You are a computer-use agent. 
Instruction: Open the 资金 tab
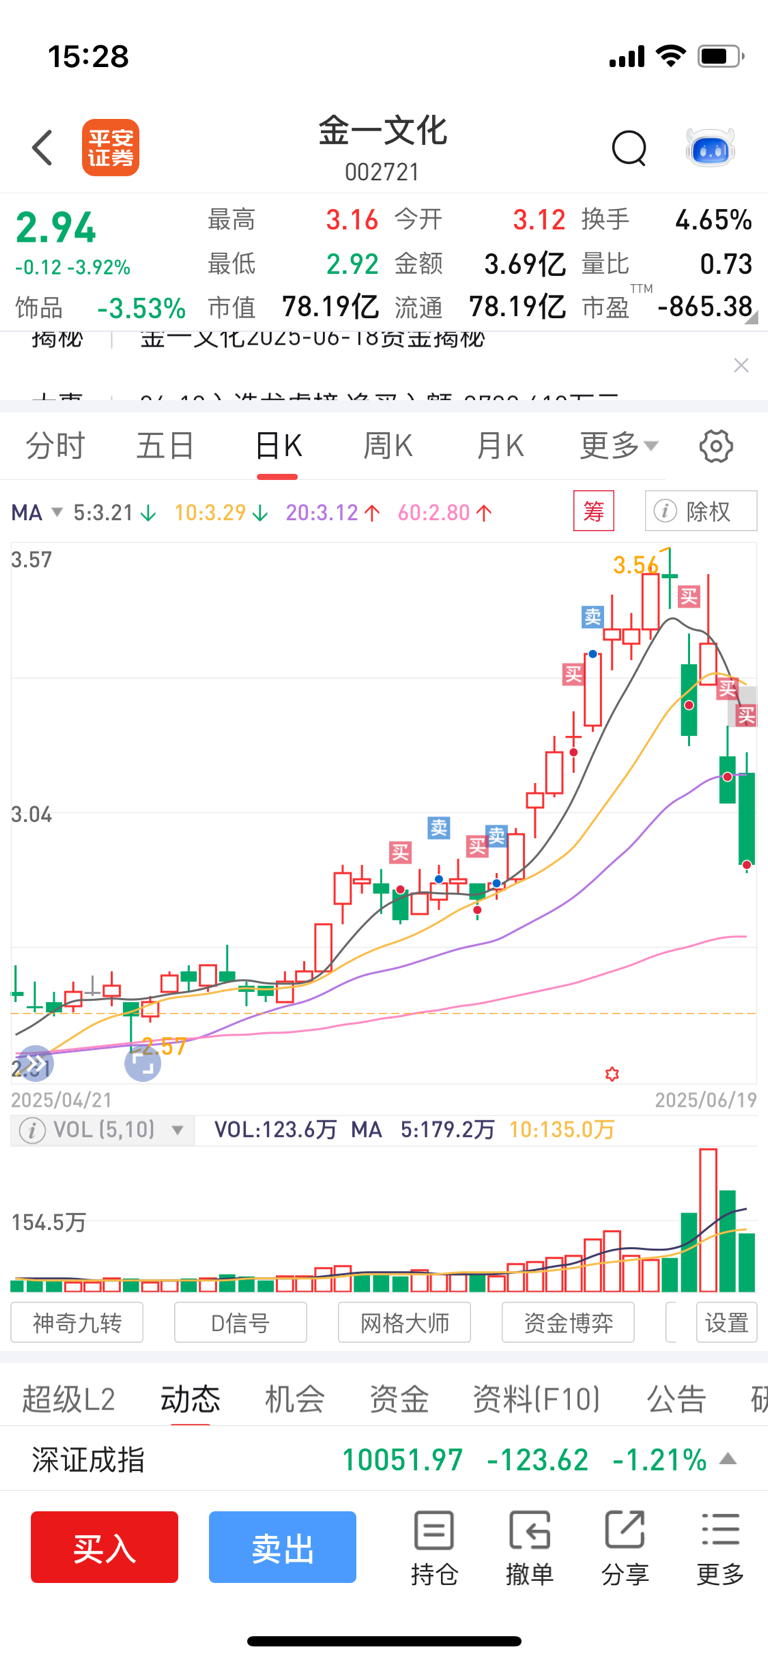pyautogui.click(x=399, y=1399)
